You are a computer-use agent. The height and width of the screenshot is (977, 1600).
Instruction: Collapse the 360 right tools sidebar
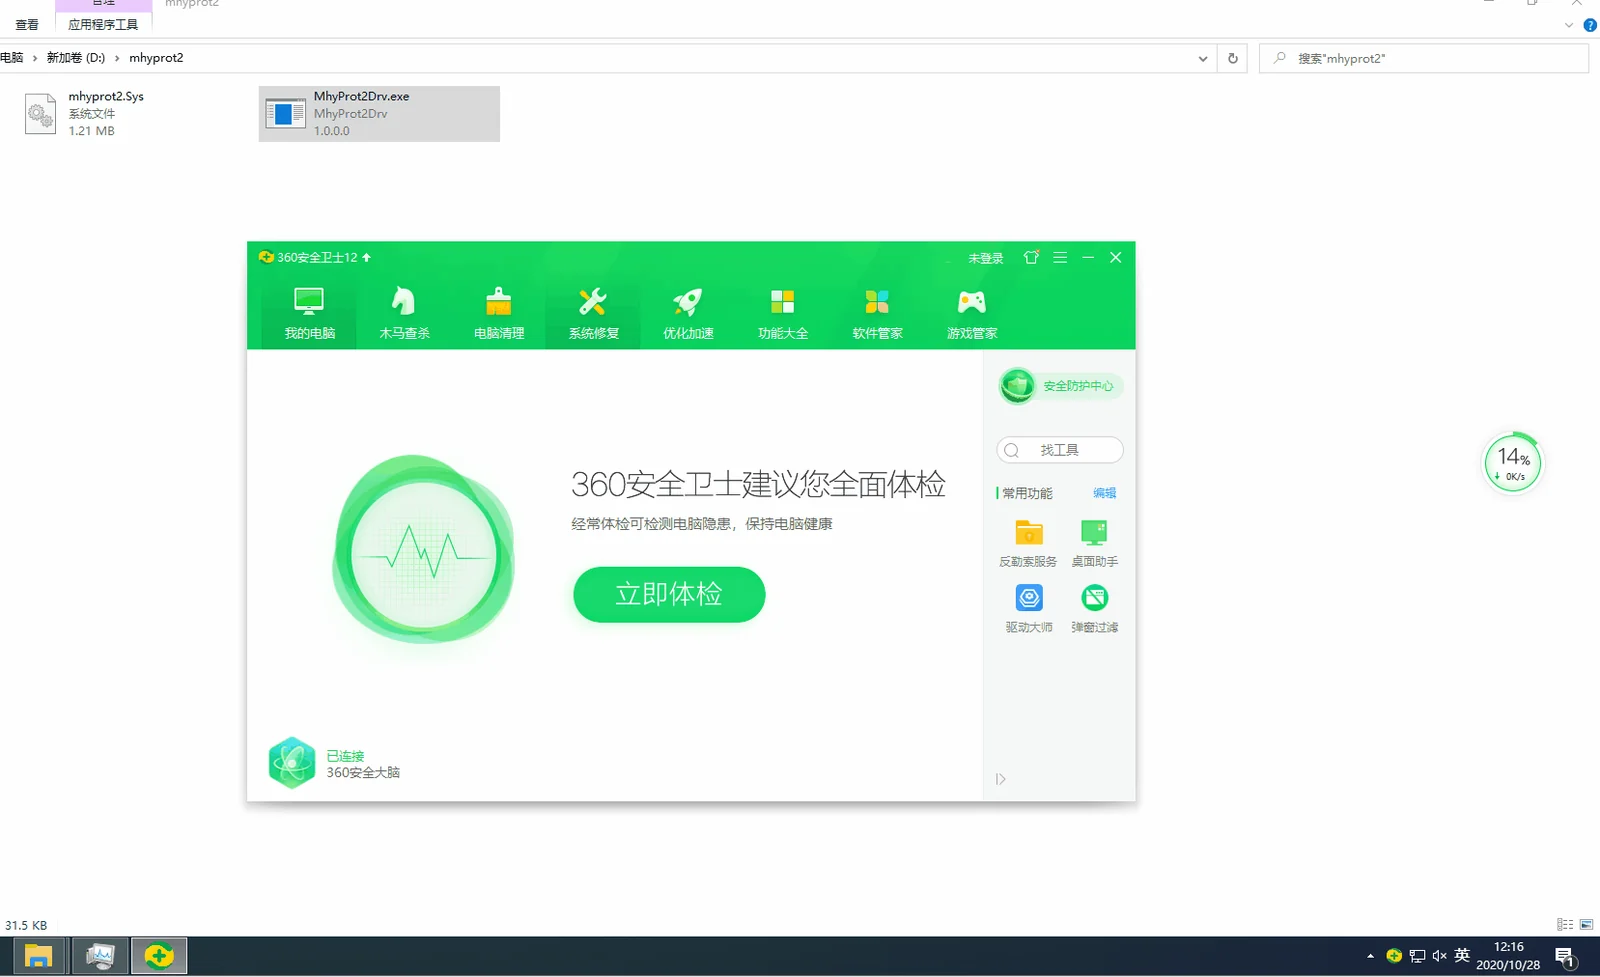(1001, 779)
